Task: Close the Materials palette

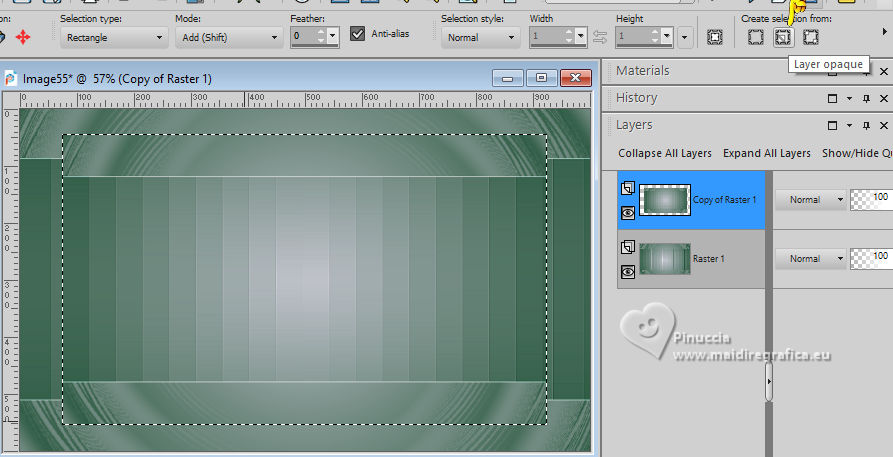Action: (884, 71)
